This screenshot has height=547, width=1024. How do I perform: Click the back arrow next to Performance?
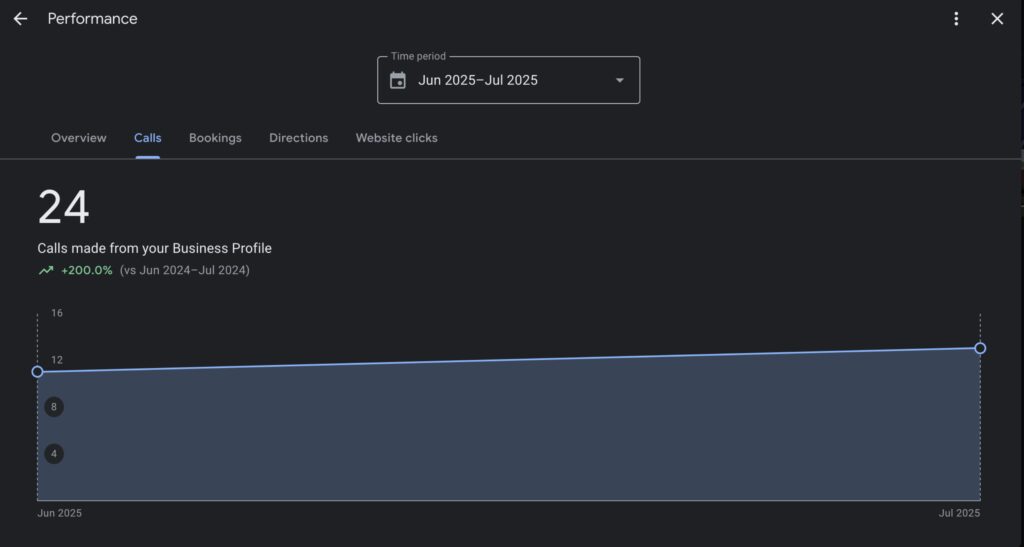20,19
